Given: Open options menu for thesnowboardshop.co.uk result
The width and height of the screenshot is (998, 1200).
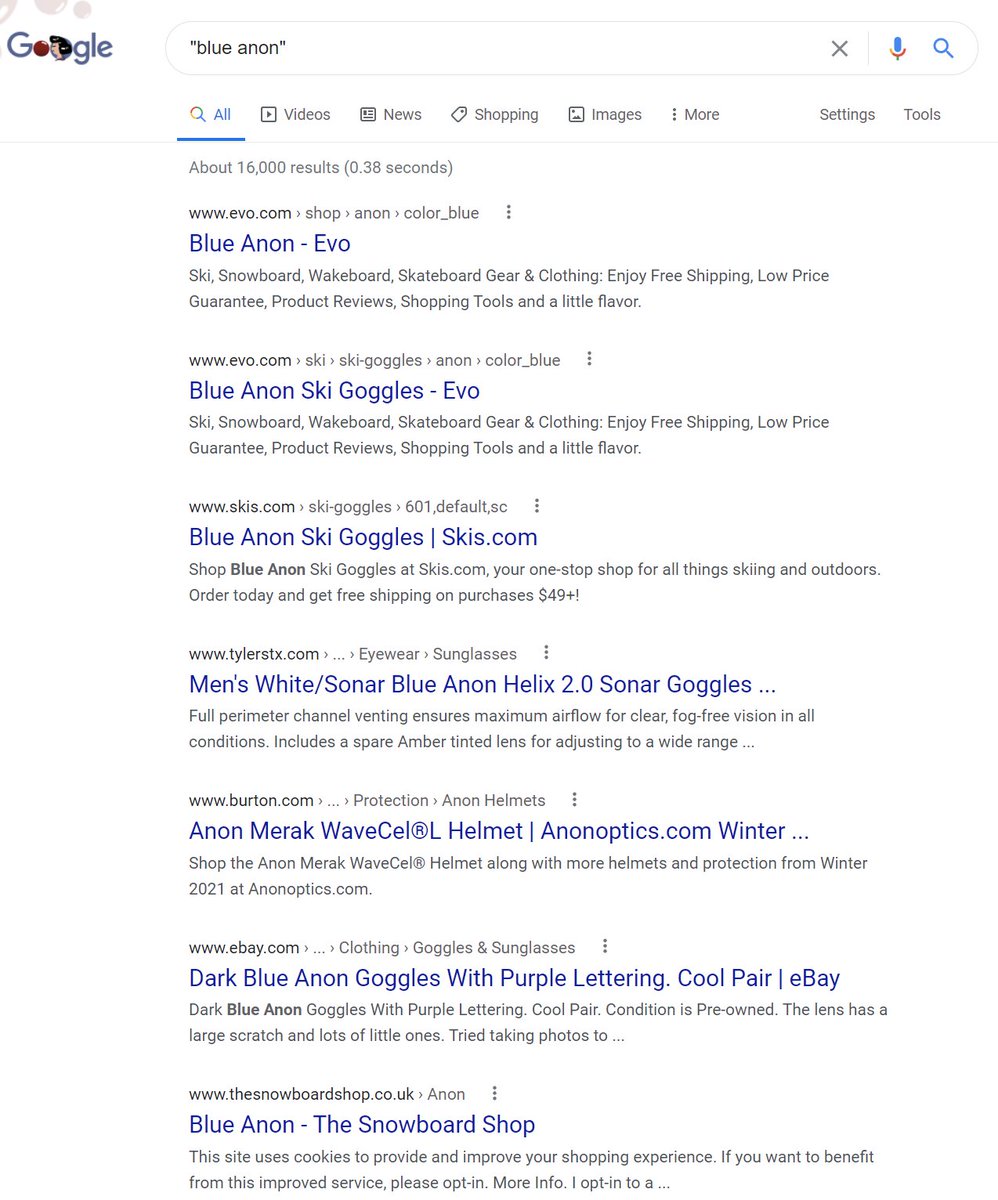Looking at the screenshot, I should point(494,1094).
